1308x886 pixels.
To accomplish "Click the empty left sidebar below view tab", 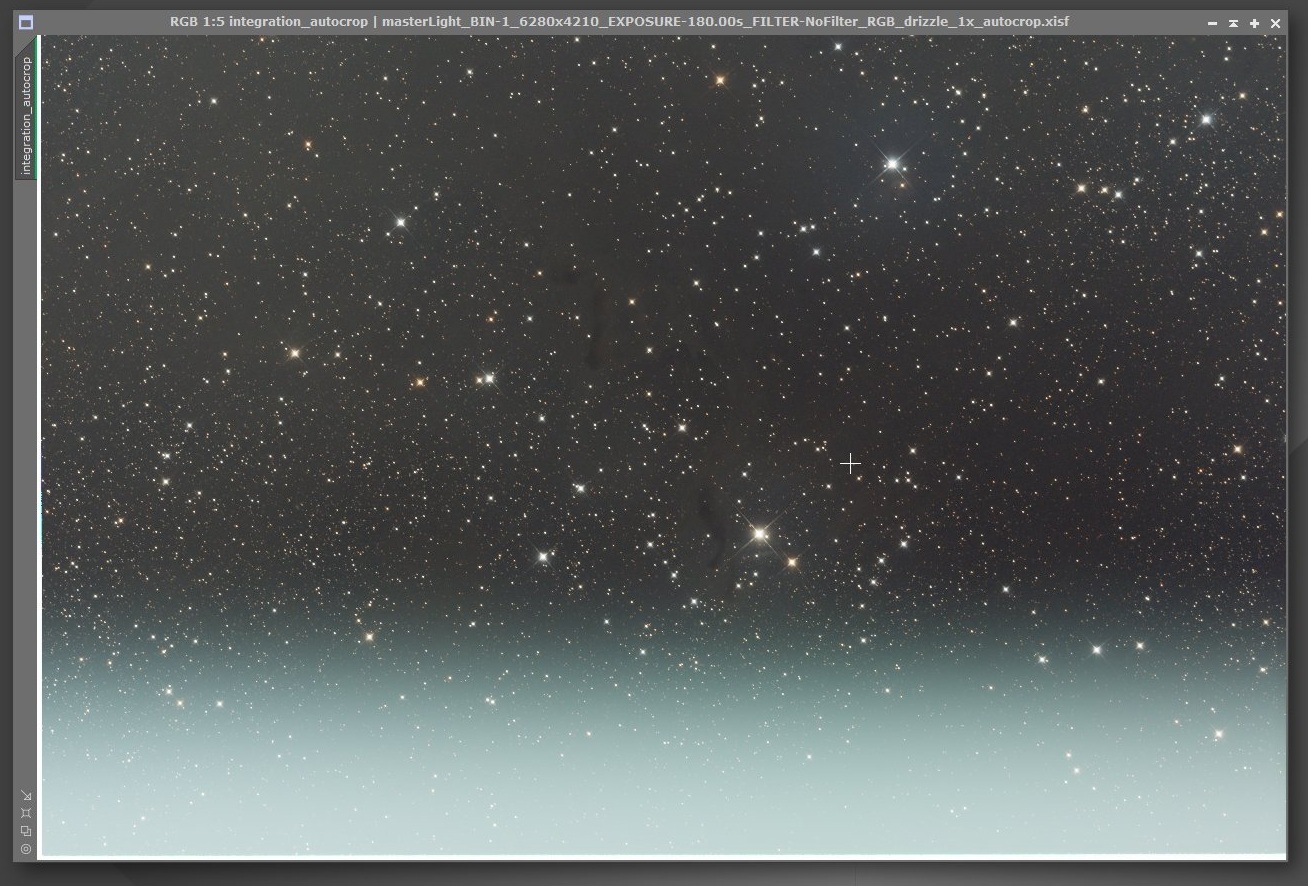I will 26,480.
